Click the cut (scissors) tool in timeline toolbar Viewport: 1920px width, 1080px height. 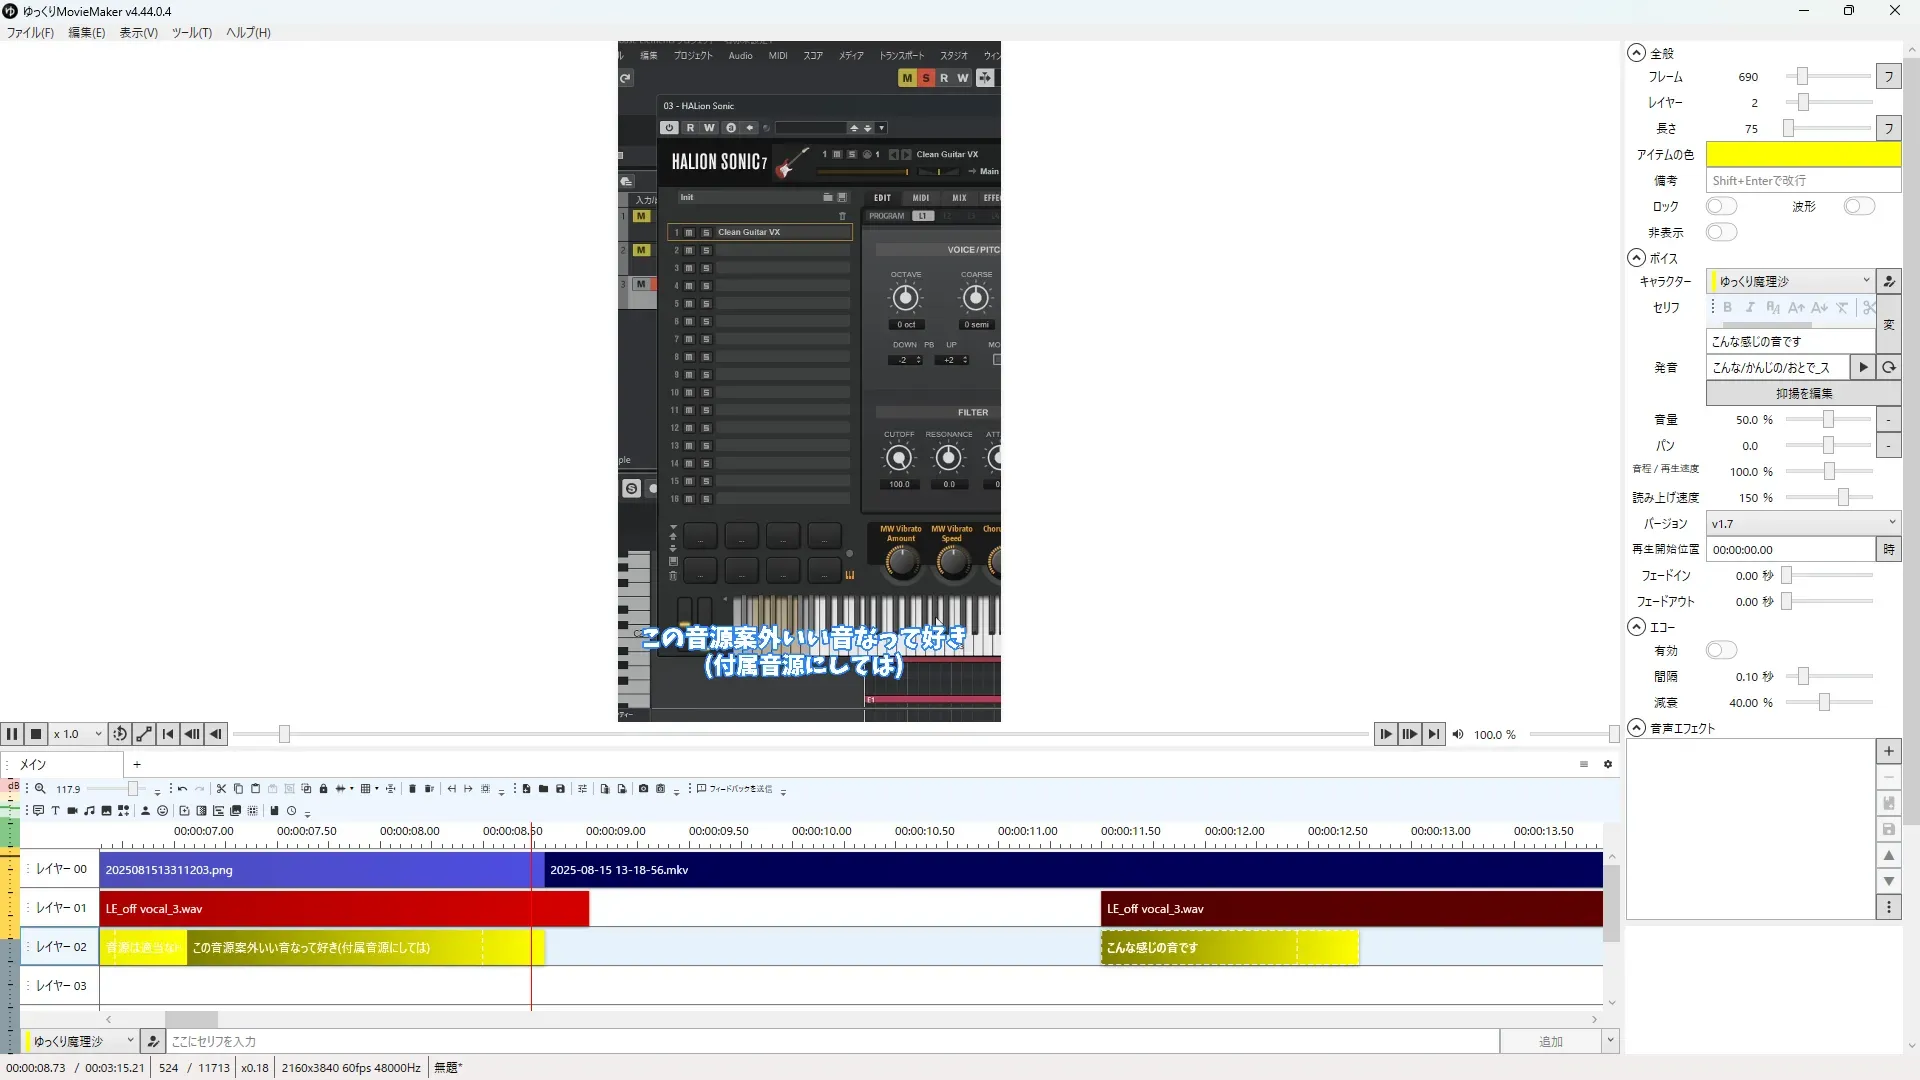tap(221, 789)
